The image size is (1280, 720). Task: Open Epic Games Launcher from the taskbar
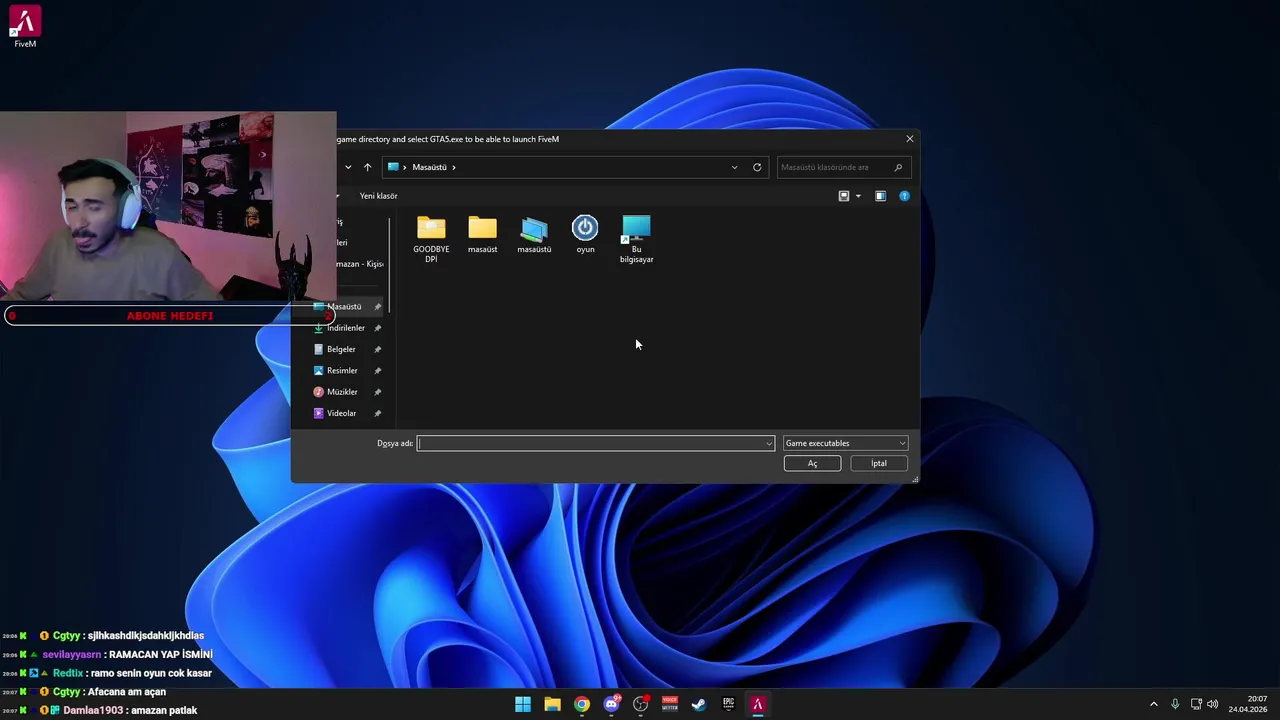728,704
